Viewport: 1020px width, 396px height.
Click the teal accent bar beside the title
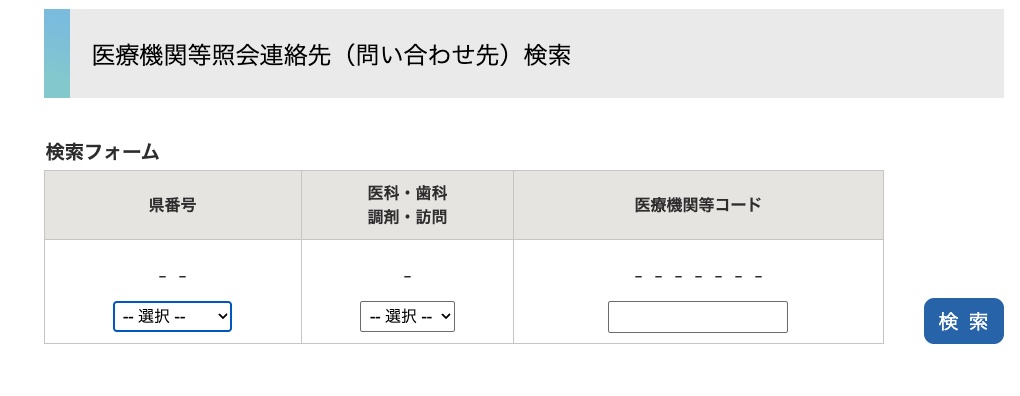(57, 53)
